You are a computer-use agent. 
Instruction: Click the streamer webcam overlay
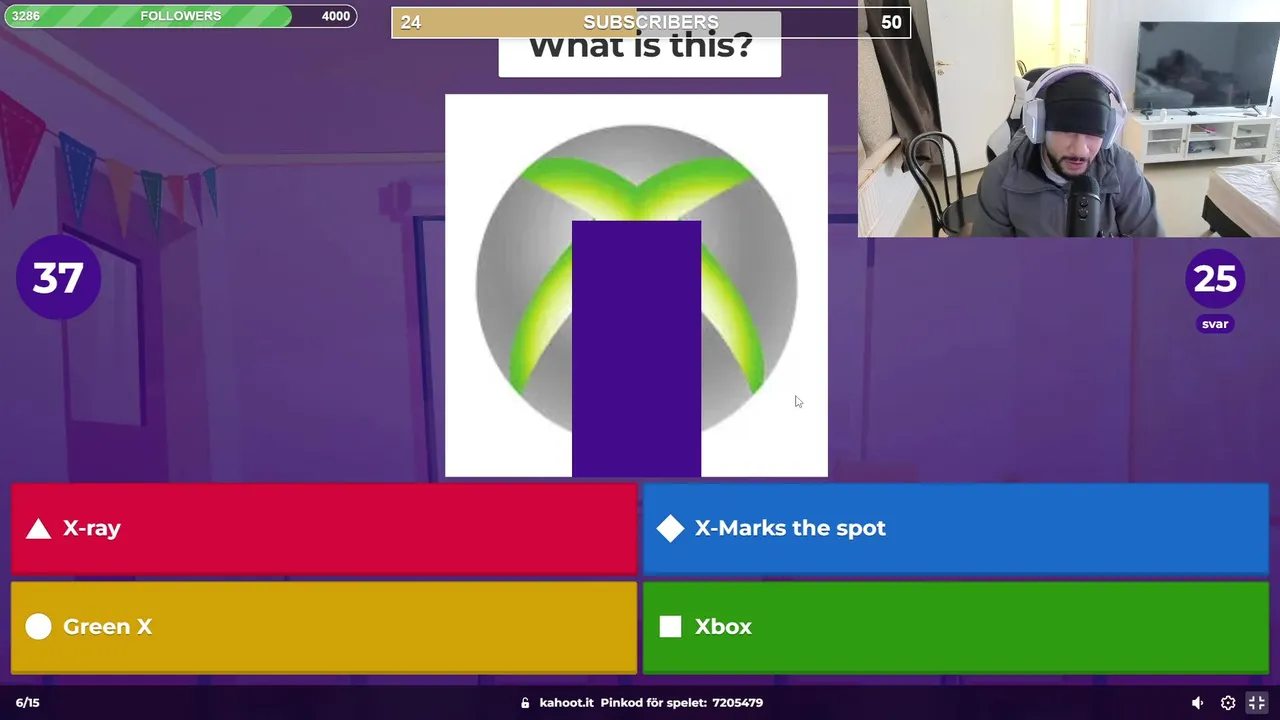point(1069,118)
